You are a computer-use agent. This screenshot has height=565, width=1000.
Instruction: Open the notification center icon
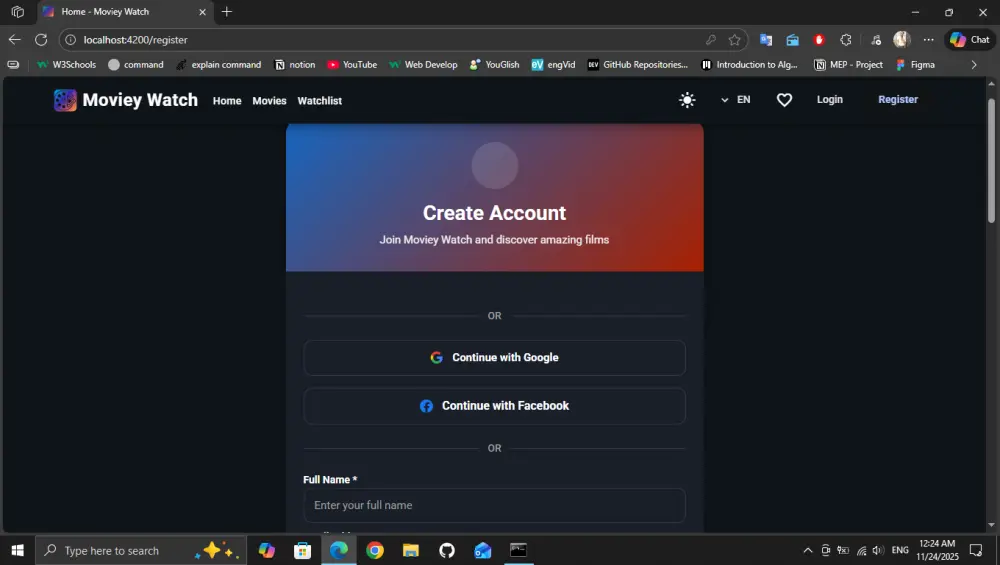(976, 550)
